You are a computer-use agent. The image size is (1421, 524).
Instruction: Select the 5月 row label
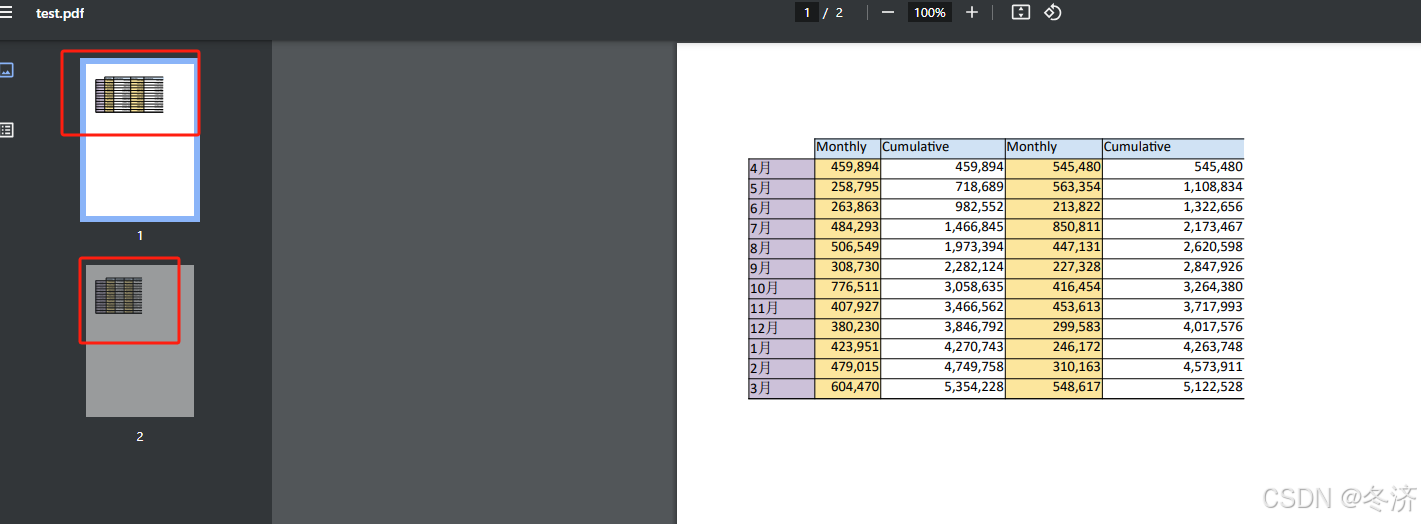tap(760, 188)
